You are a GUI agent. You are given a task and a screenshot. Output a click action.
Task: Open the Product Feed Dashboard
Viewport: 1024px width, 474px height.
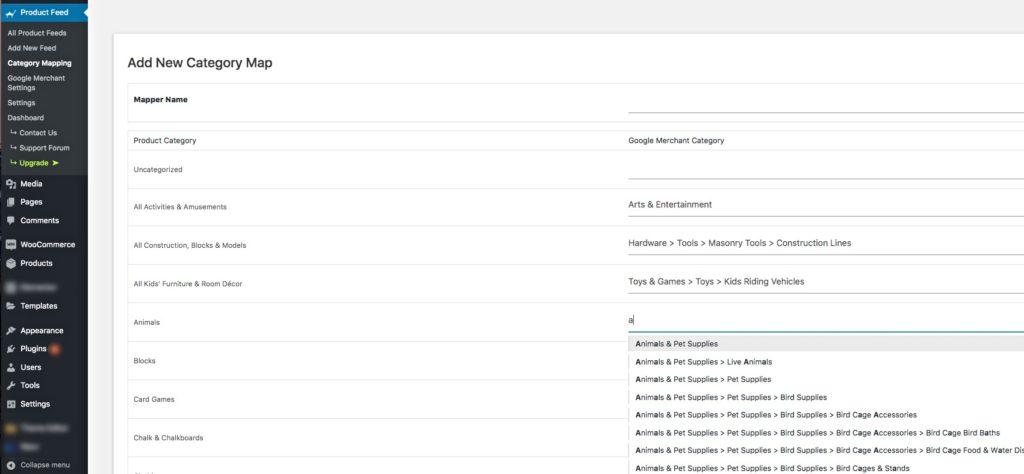[x=25, y=118]
